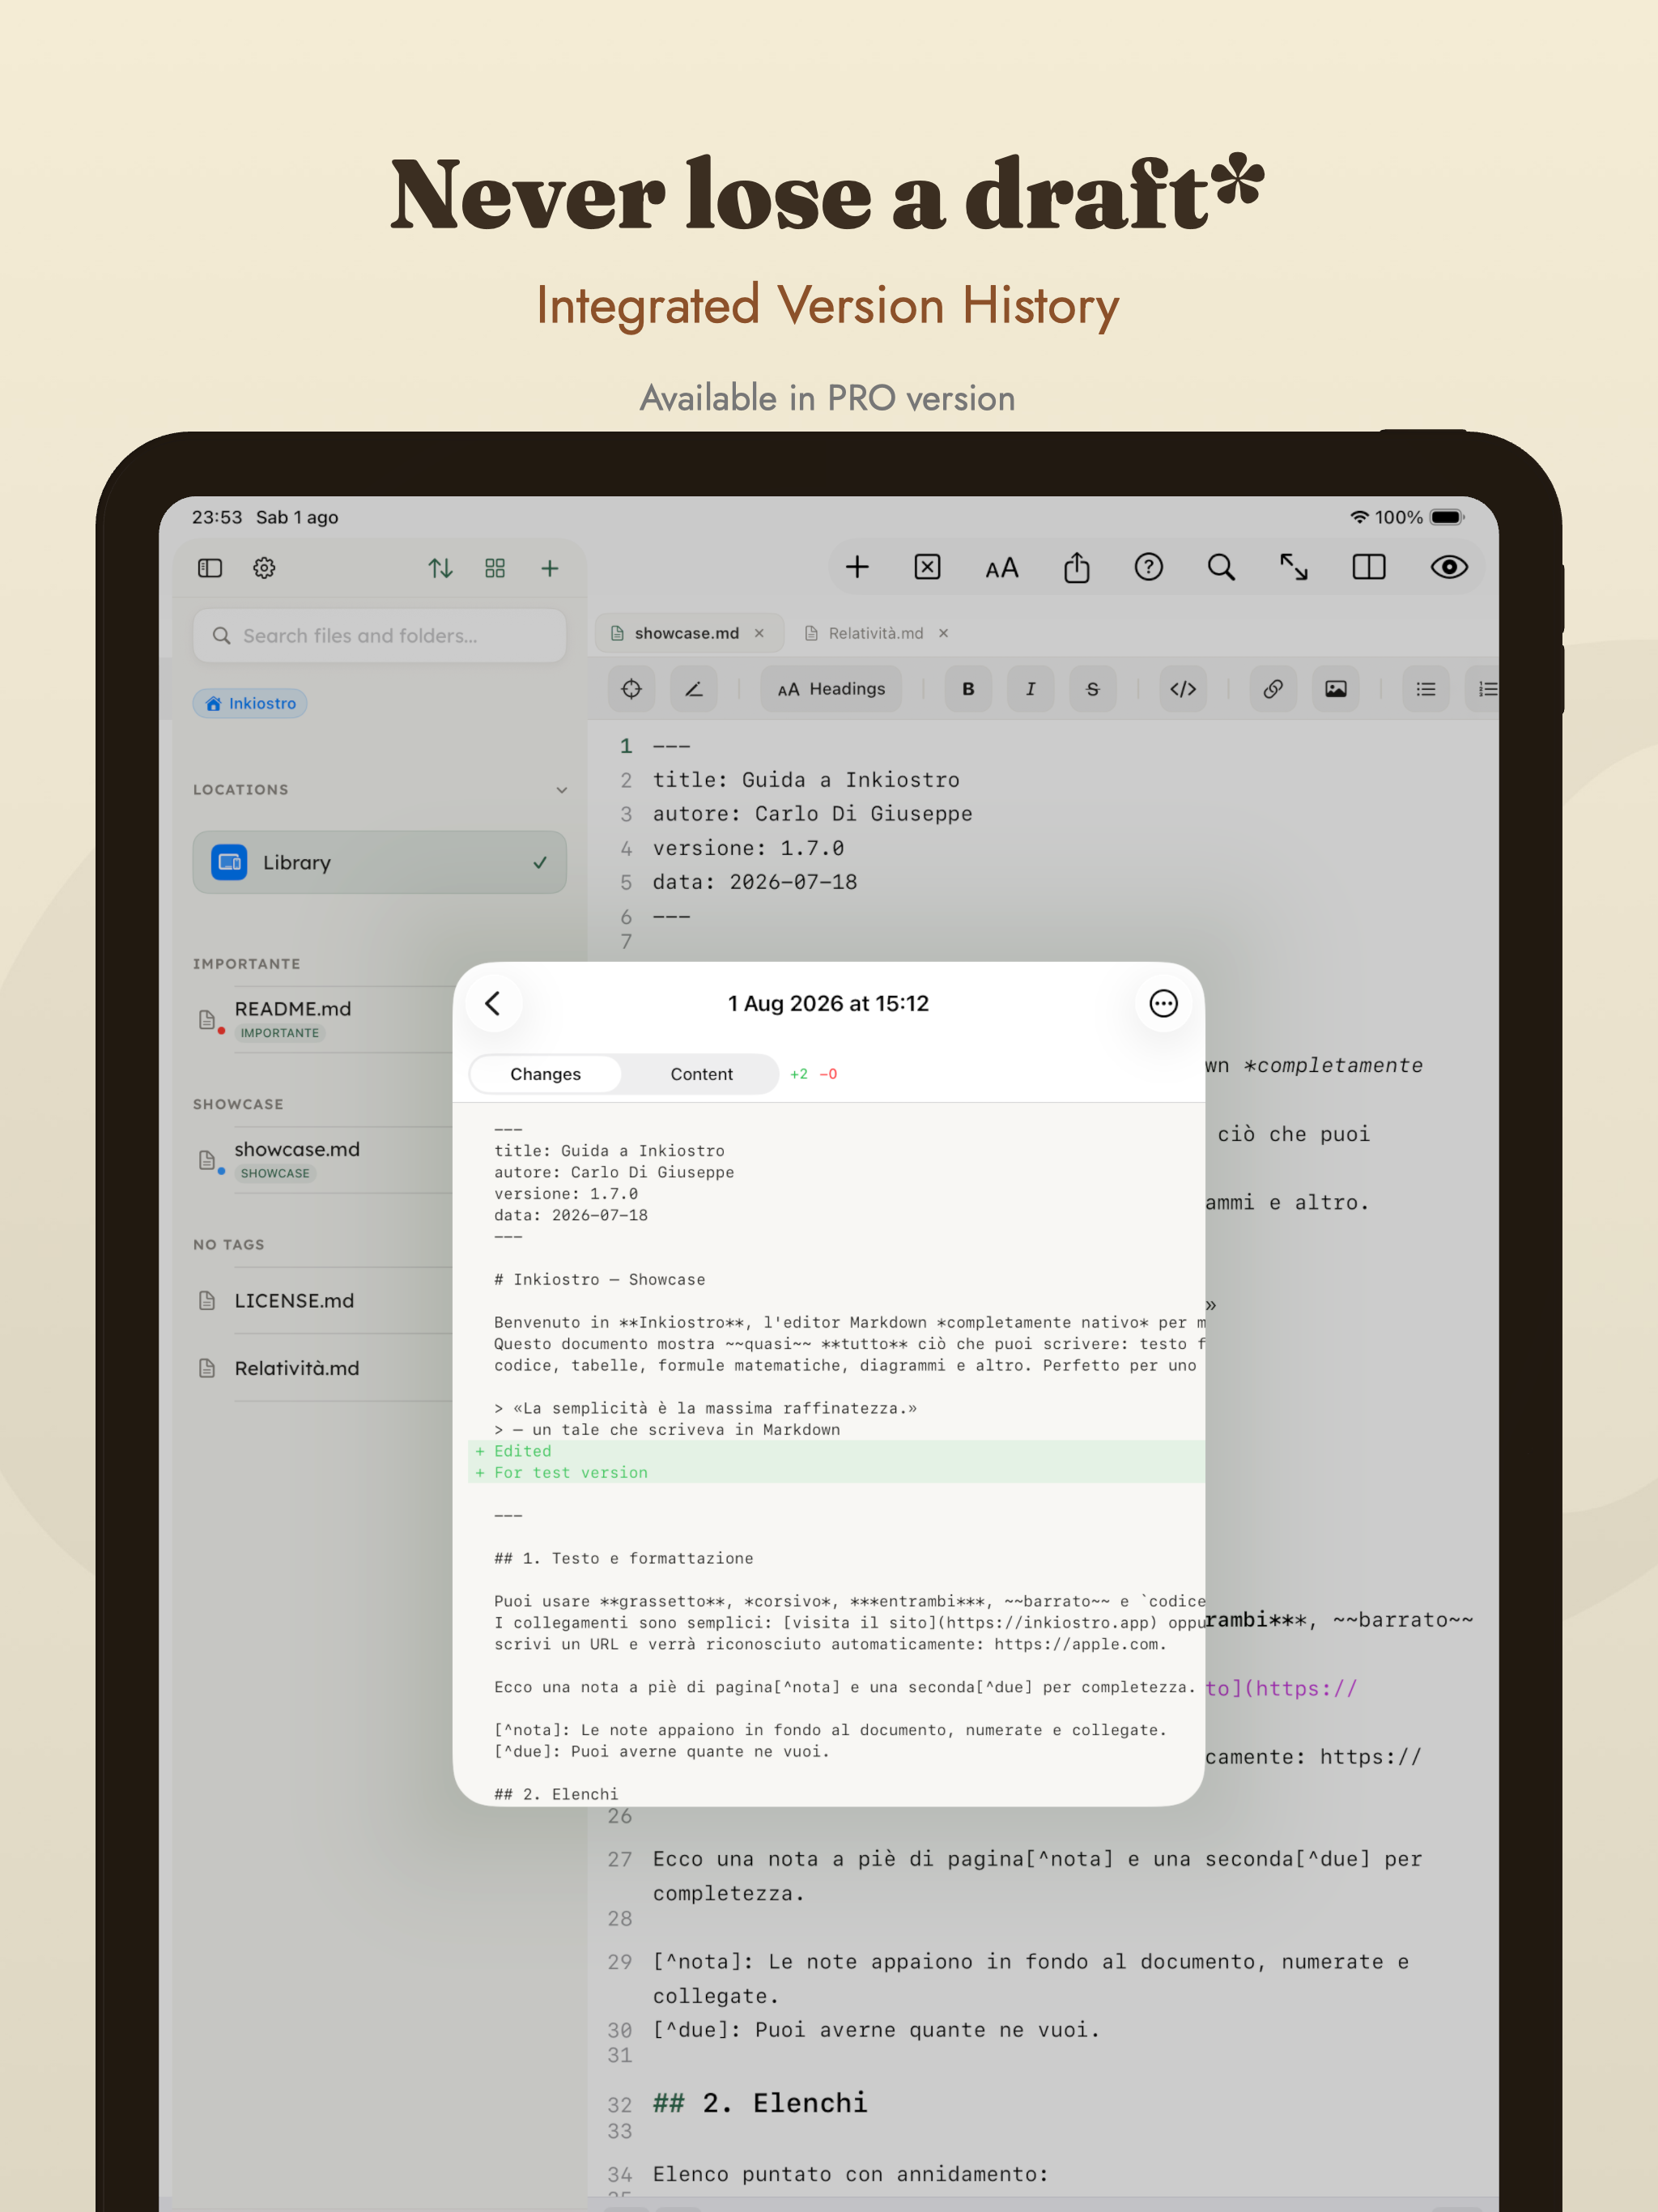Toggle italic formatting
1658x2212 pixels.
tap(1031, 689)
